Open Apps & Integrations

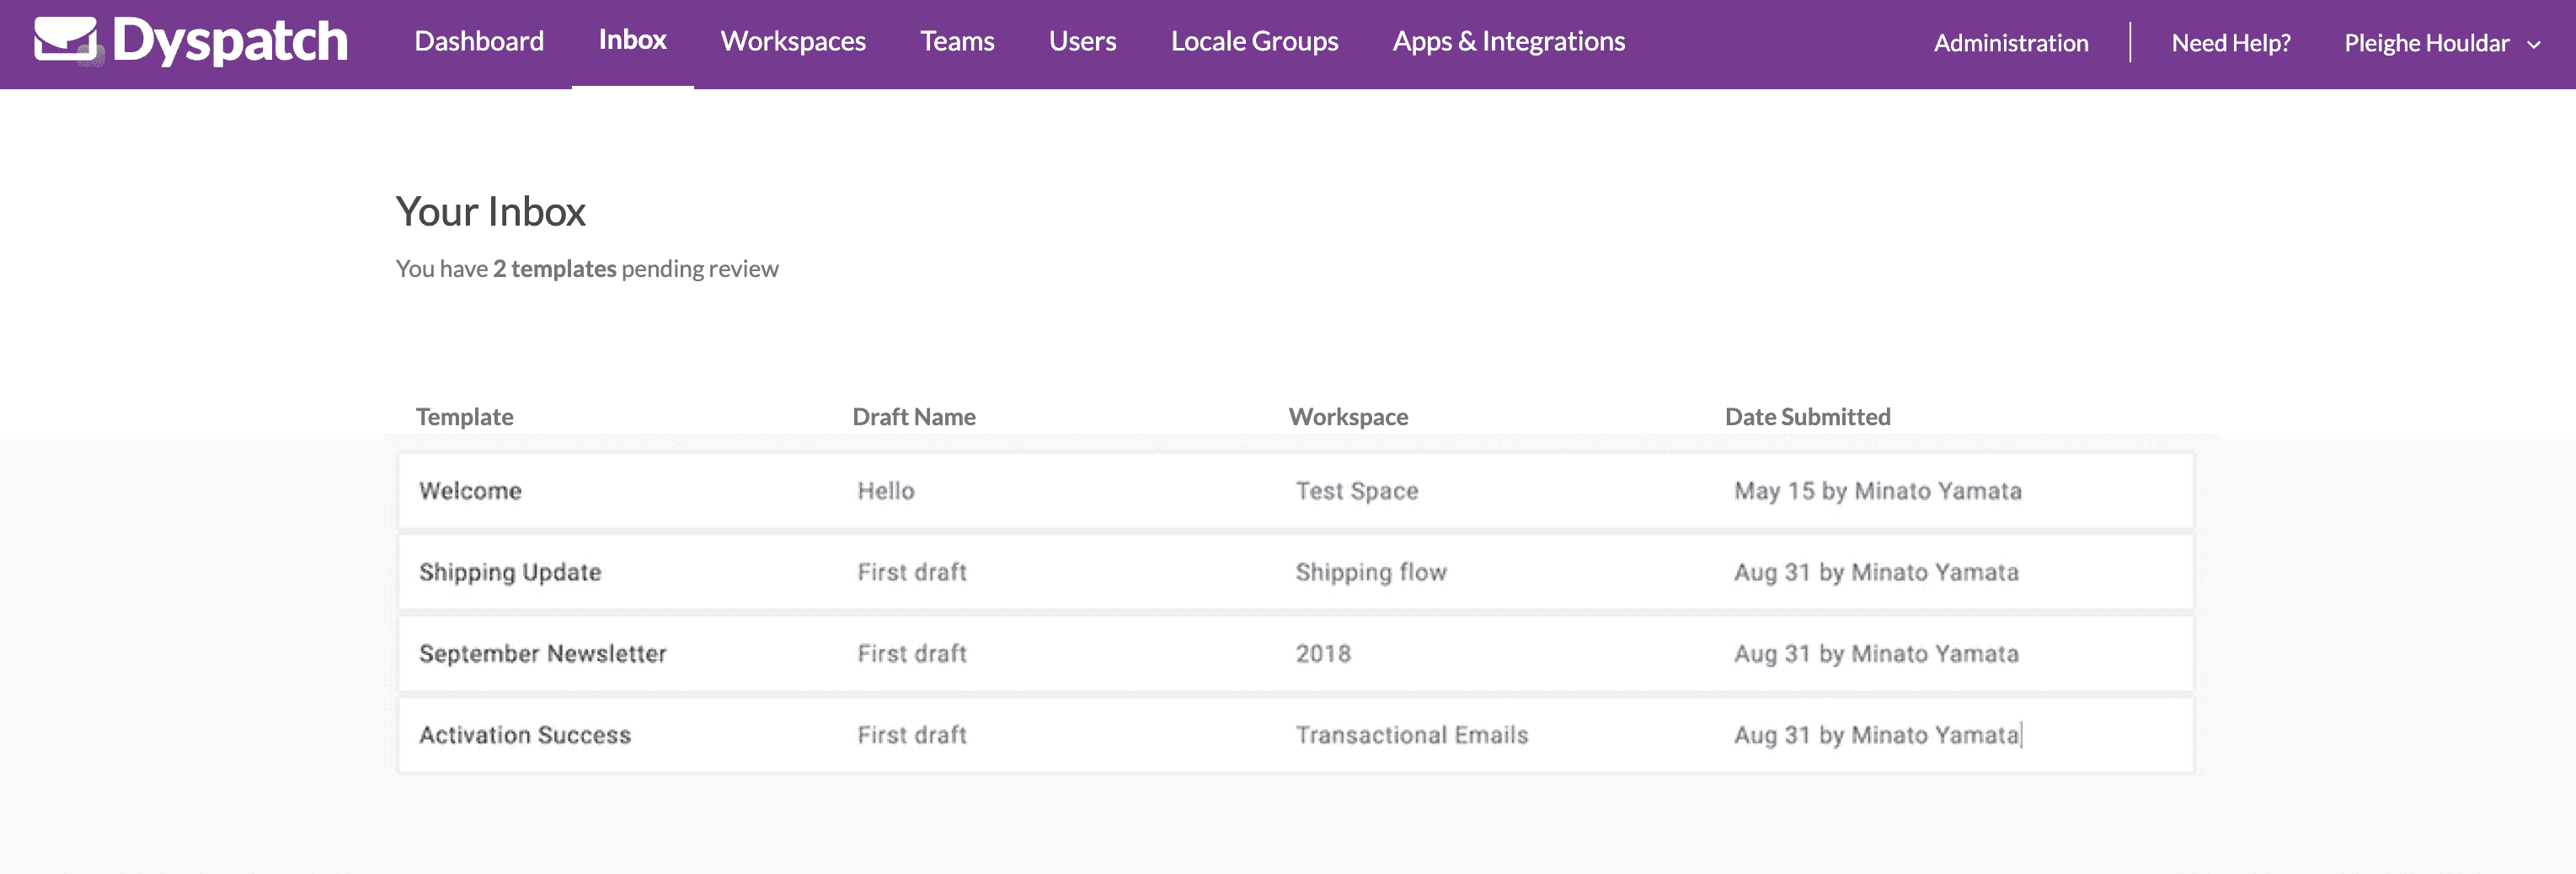pos(1507,41)
